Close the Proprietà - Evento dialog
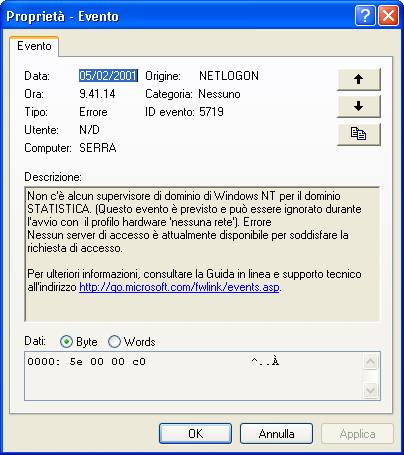 click(x=388, y=15)
